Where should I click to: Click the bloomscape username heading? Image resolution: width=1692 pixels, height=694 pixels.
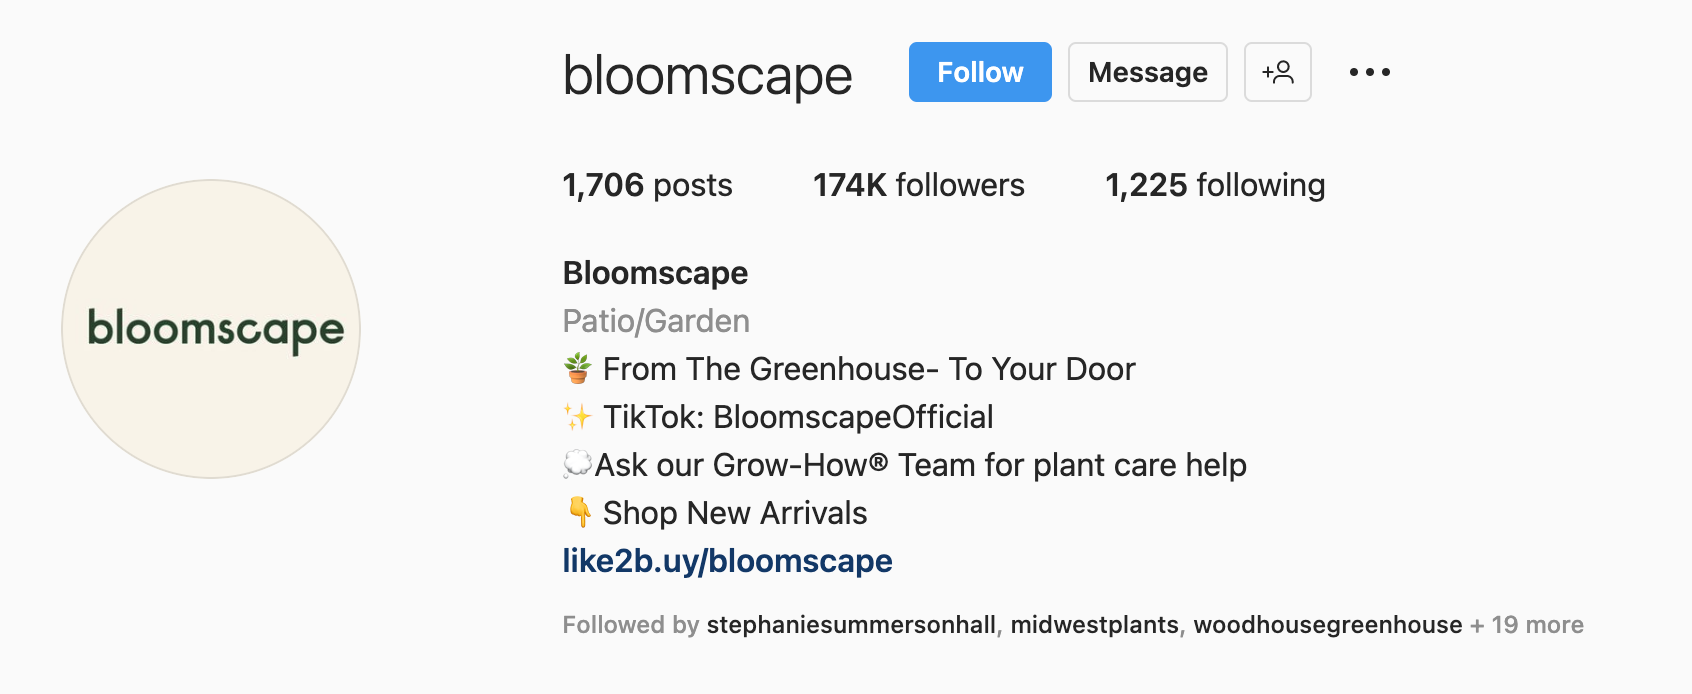coord(707,75)
